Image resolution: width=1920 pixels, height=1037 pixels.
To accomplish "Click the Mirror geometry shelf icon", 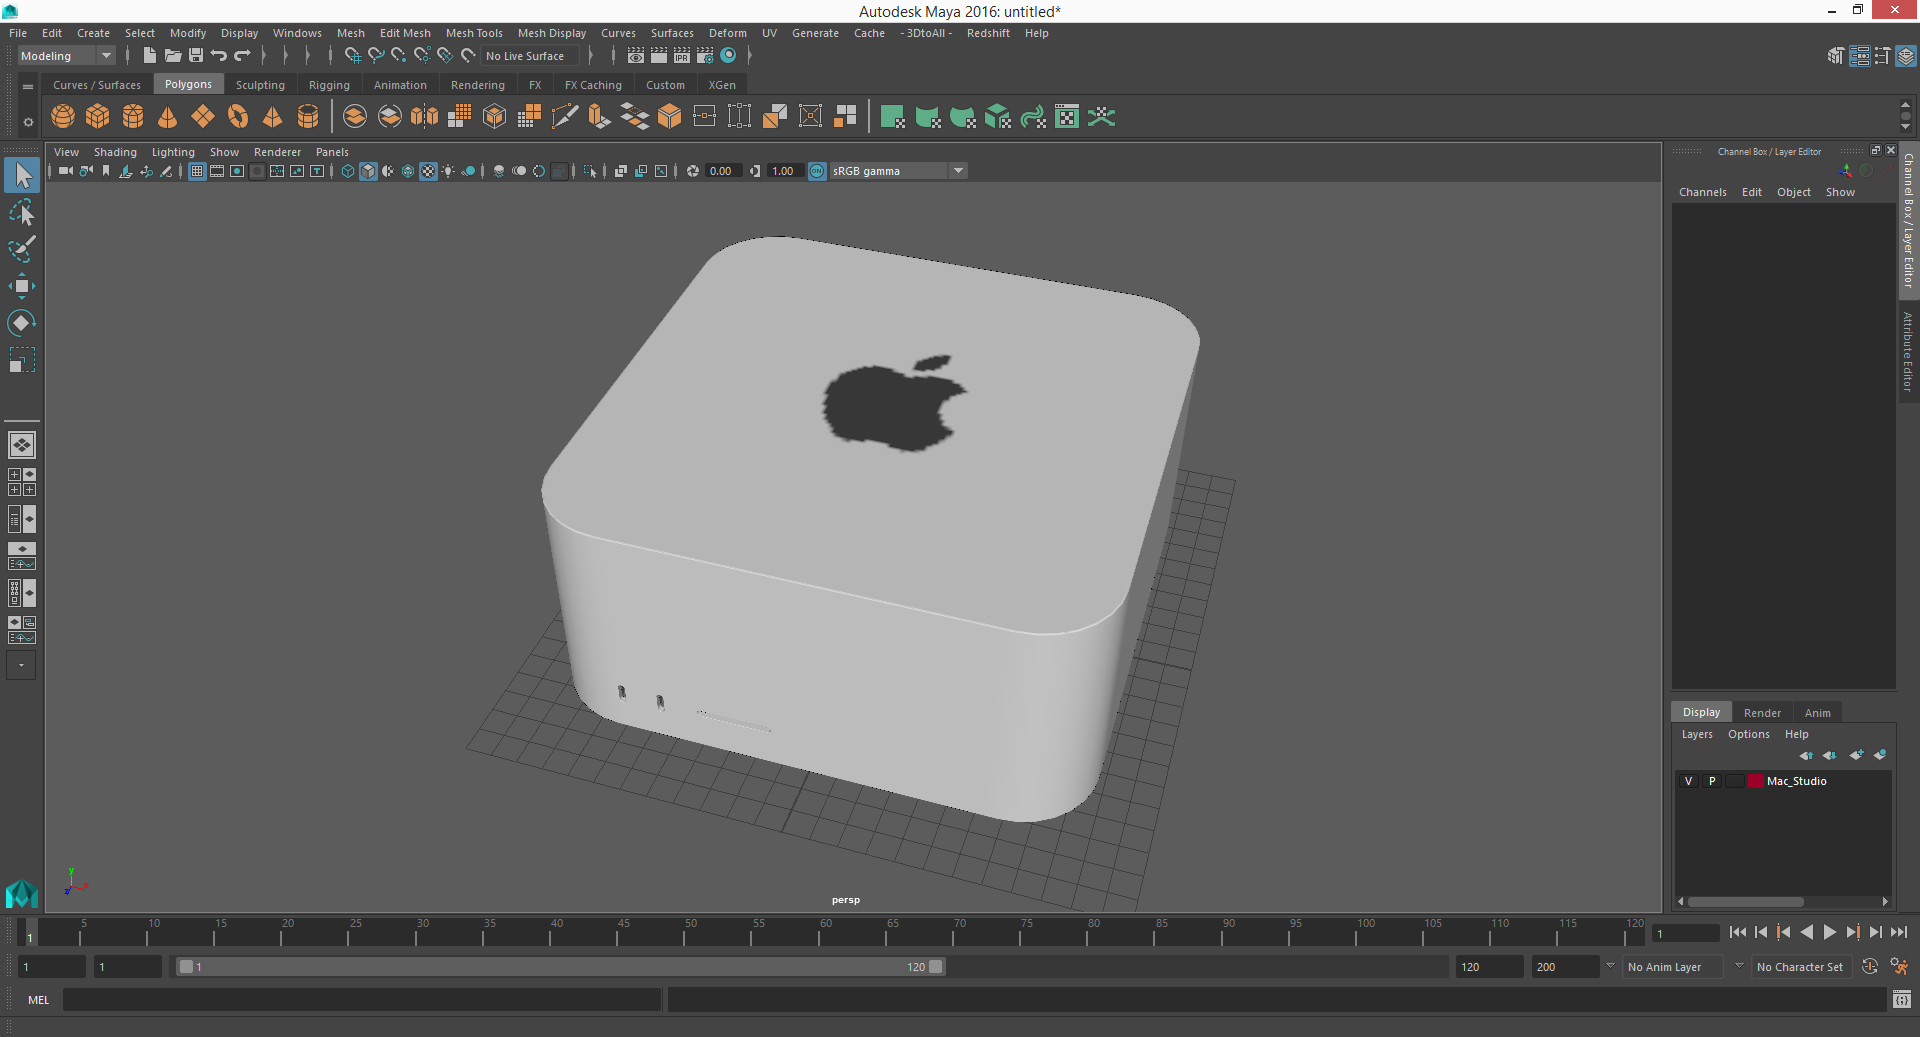I will coord(425,117).
